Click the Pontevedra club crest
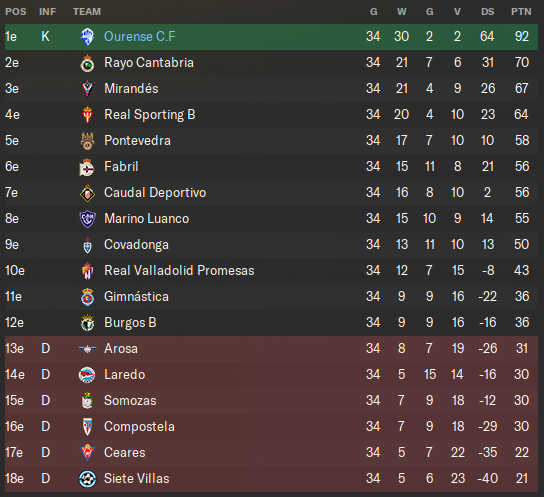This screenshot has width=544, height=497. click(87, 141)
